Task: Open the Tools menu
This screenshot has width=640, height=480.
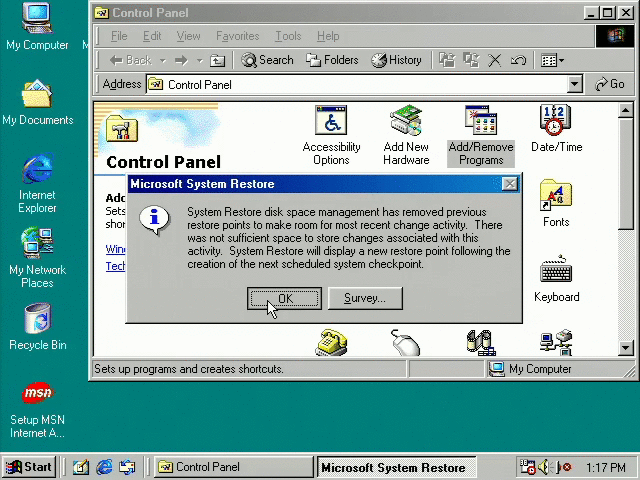Action: coord(288,36)
